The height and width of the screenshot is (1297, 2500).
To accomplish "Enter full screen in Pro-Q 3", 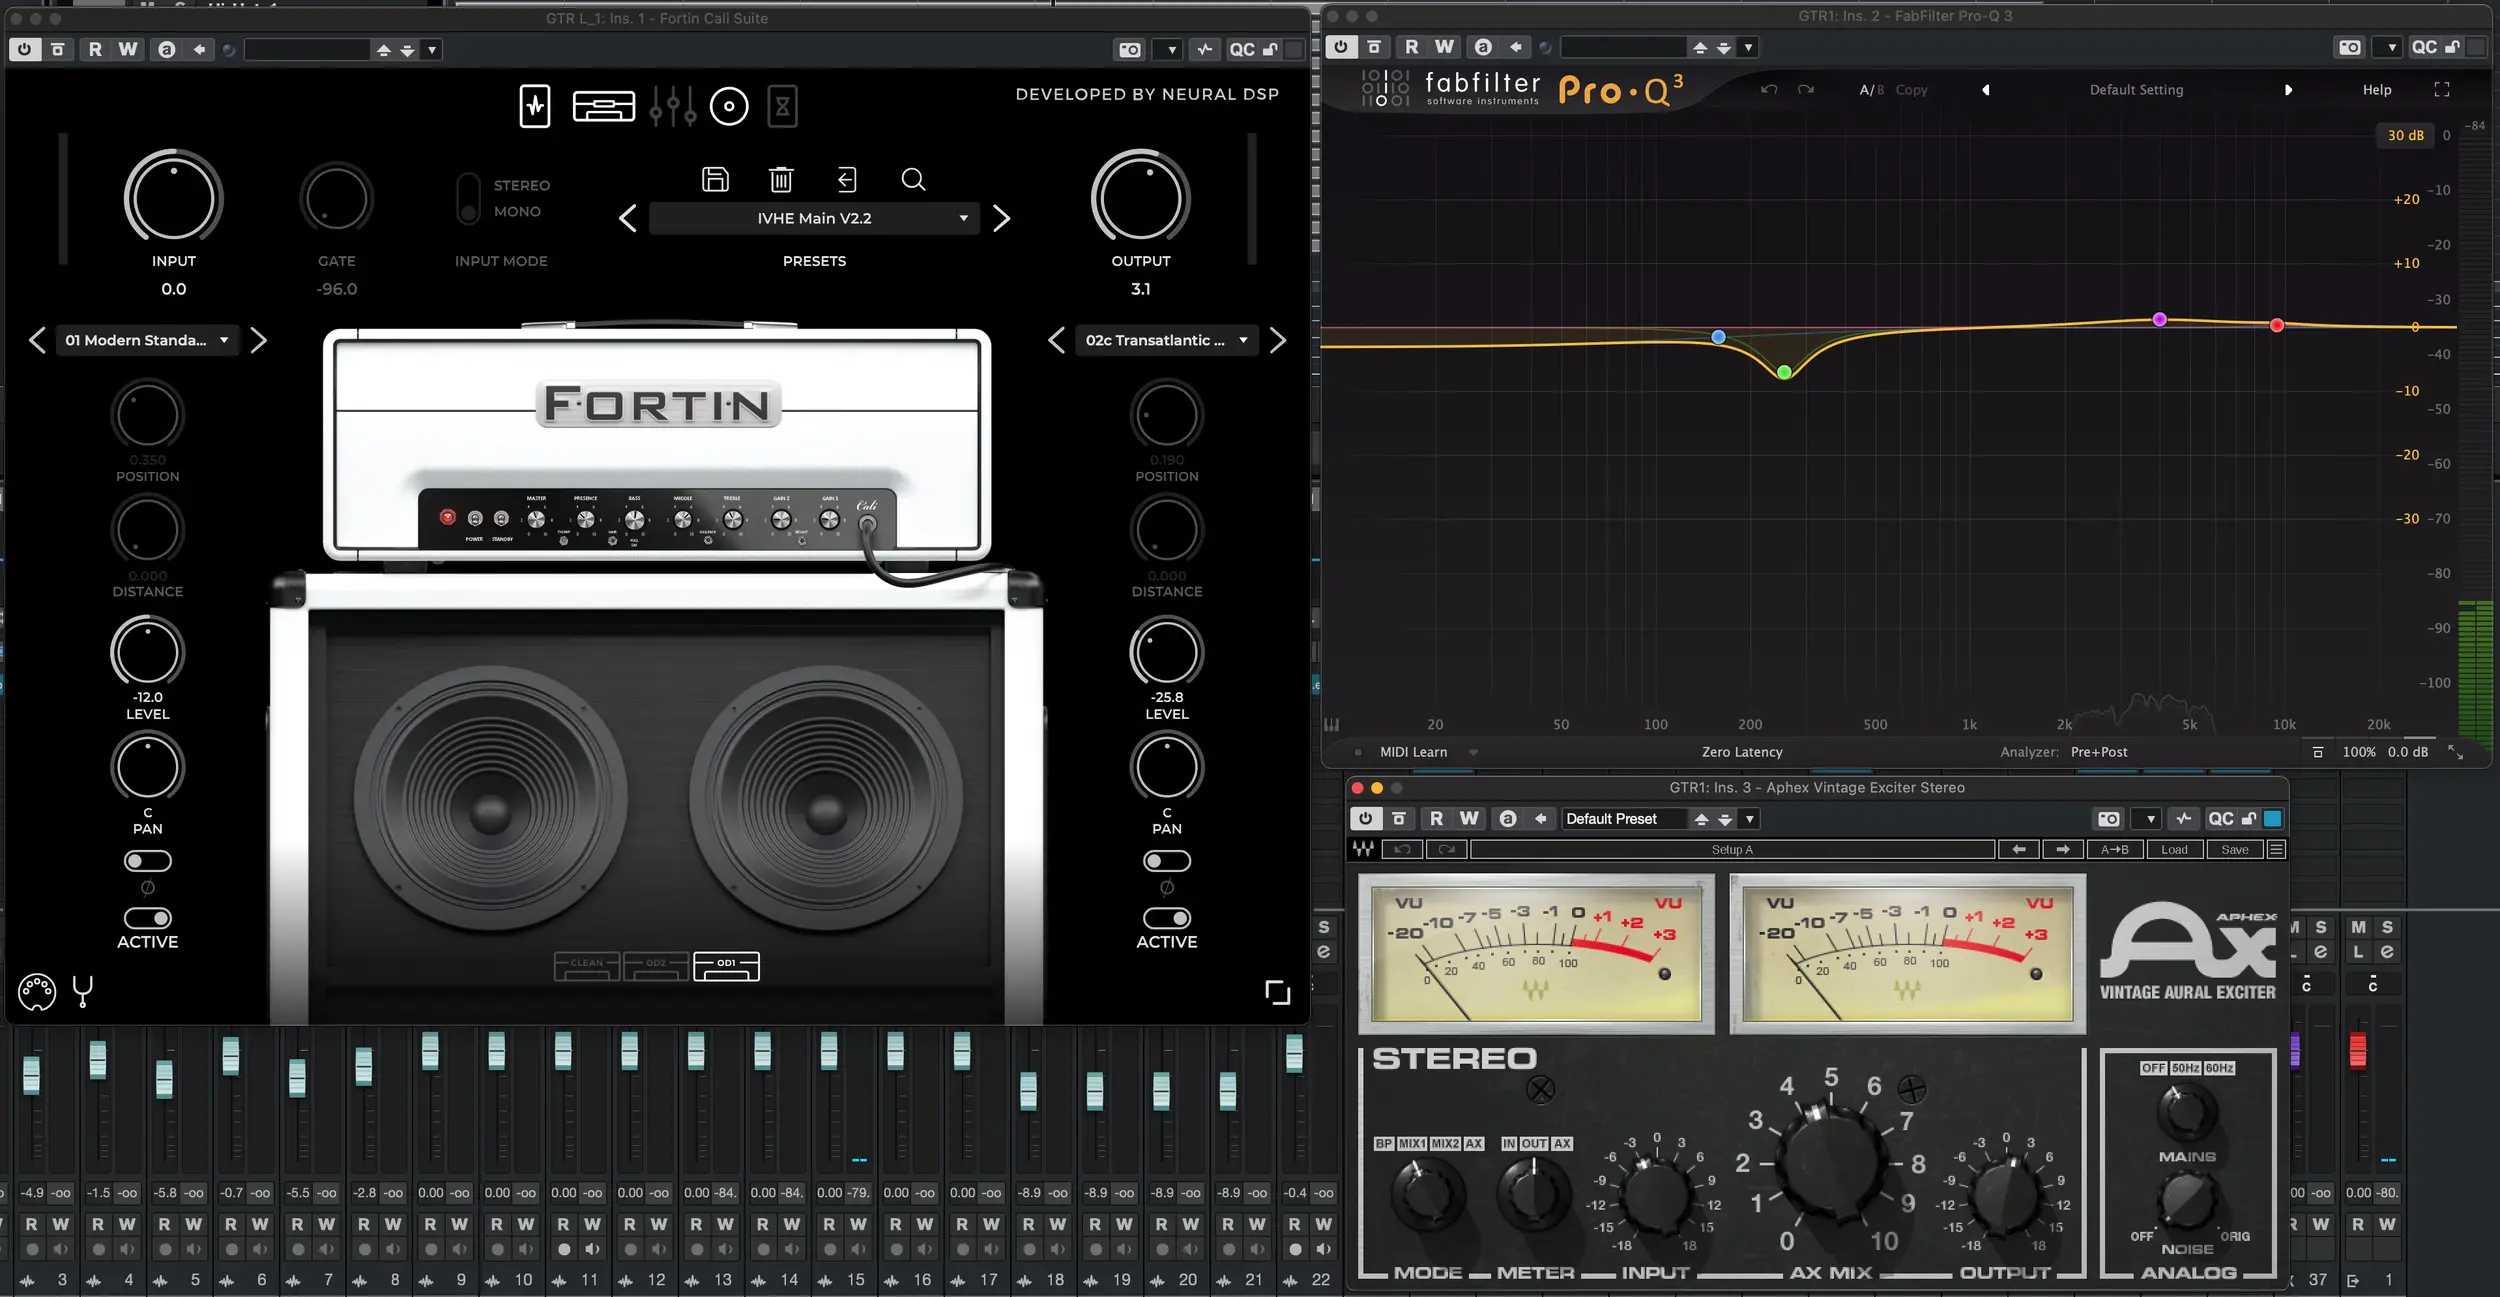I will point(2442,90).
